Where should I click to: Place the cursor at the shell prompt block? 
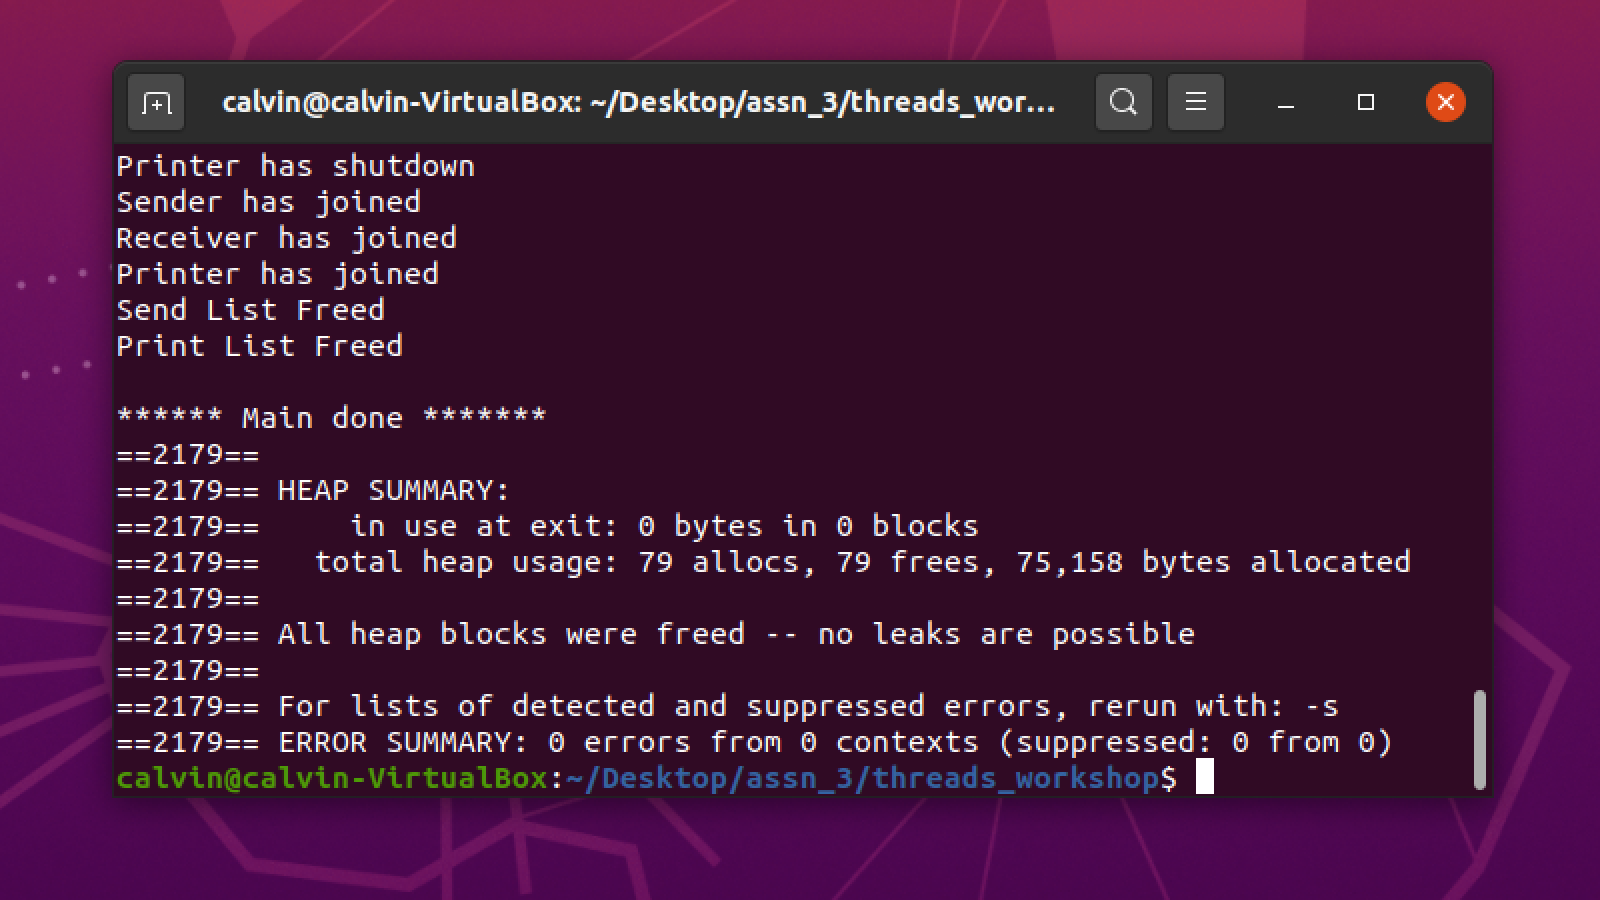tap(1204, 777)
